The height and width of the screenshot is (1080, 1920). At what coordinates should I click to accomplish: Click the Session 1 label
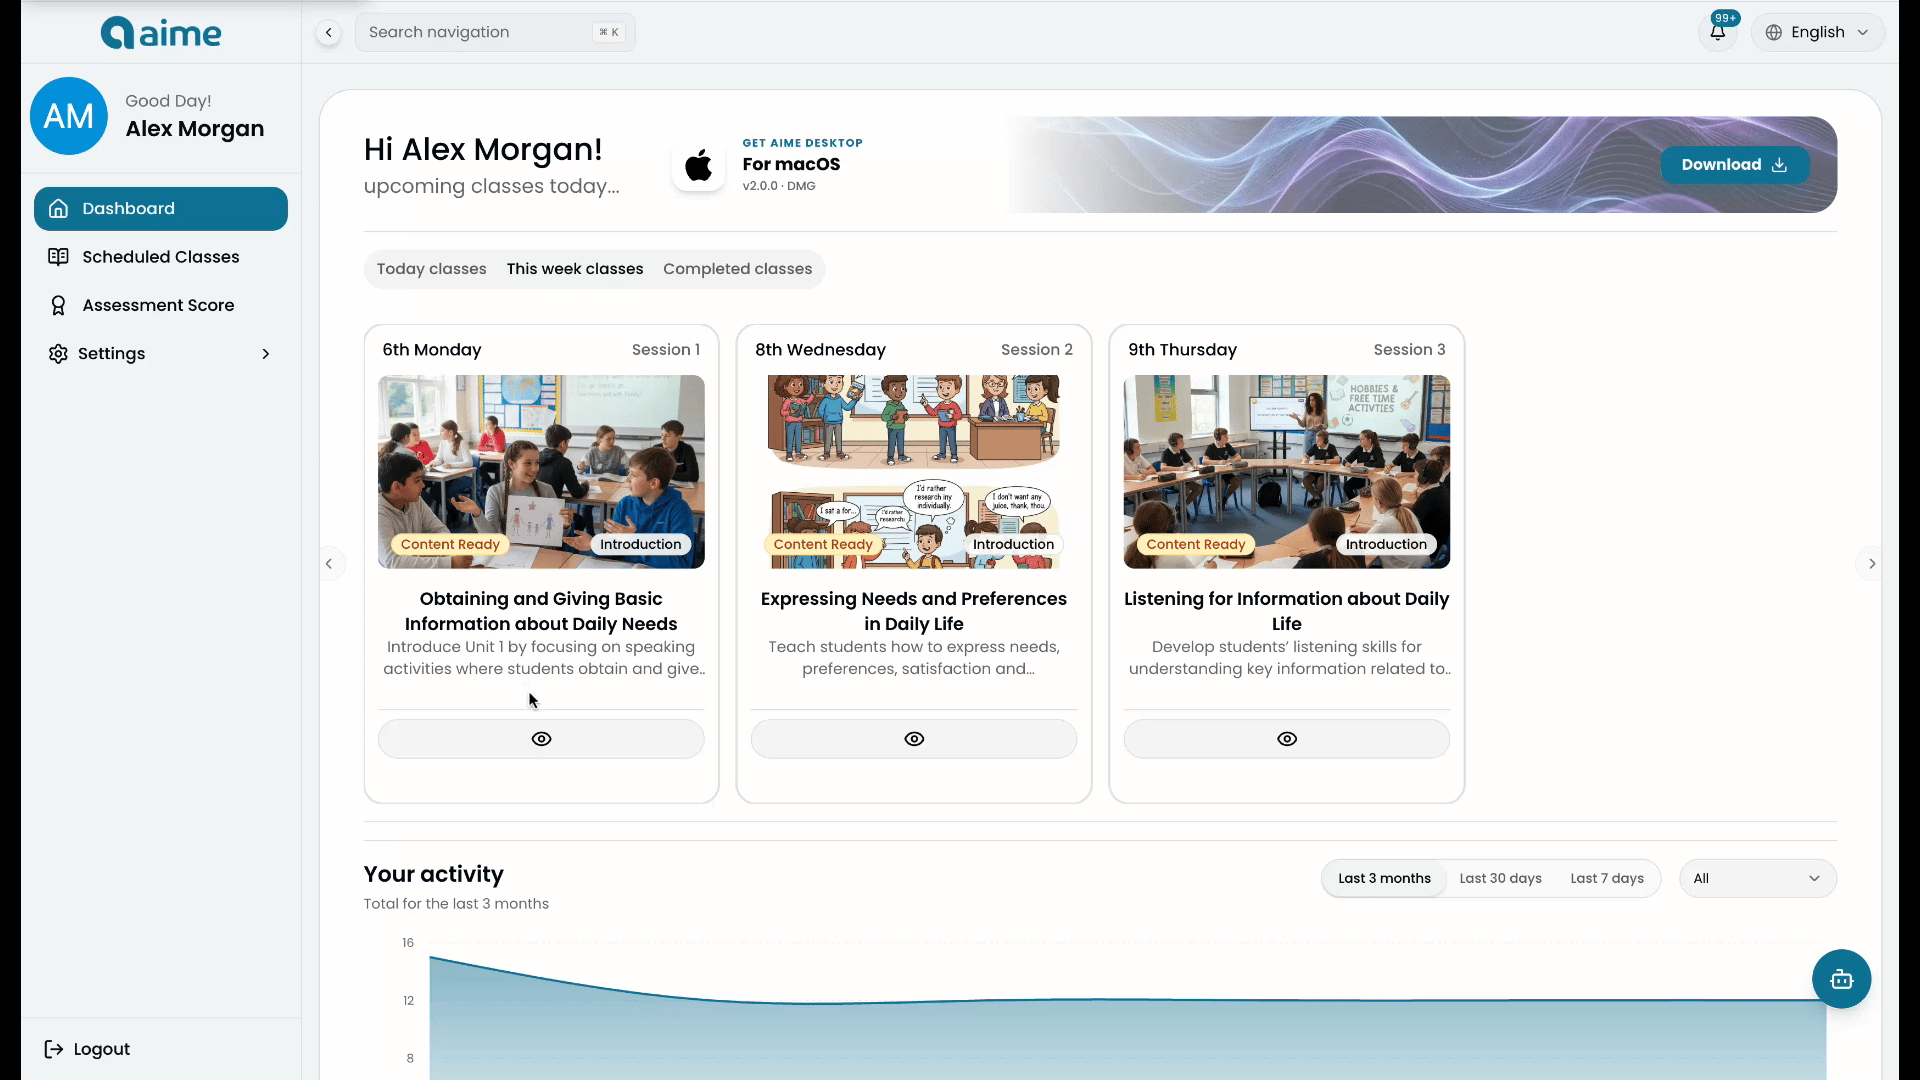point(666,350)
